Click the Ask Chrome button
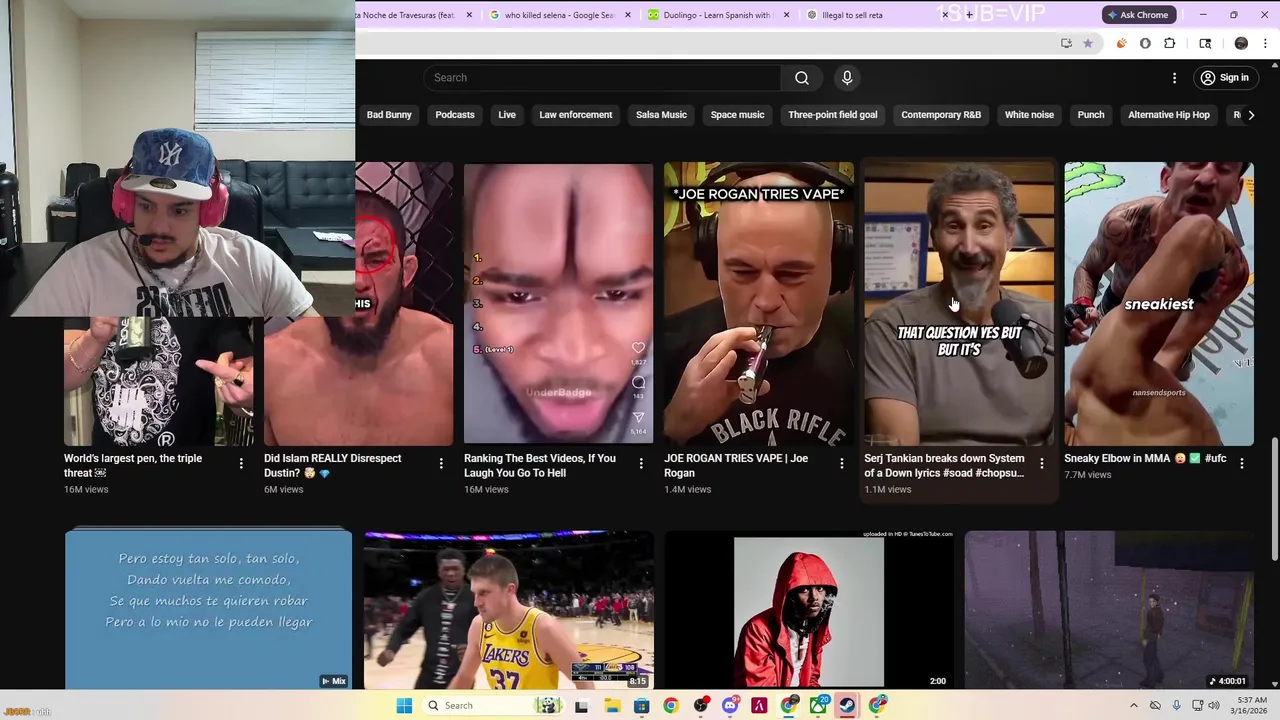1280x720 pixels. point(1137,15)
